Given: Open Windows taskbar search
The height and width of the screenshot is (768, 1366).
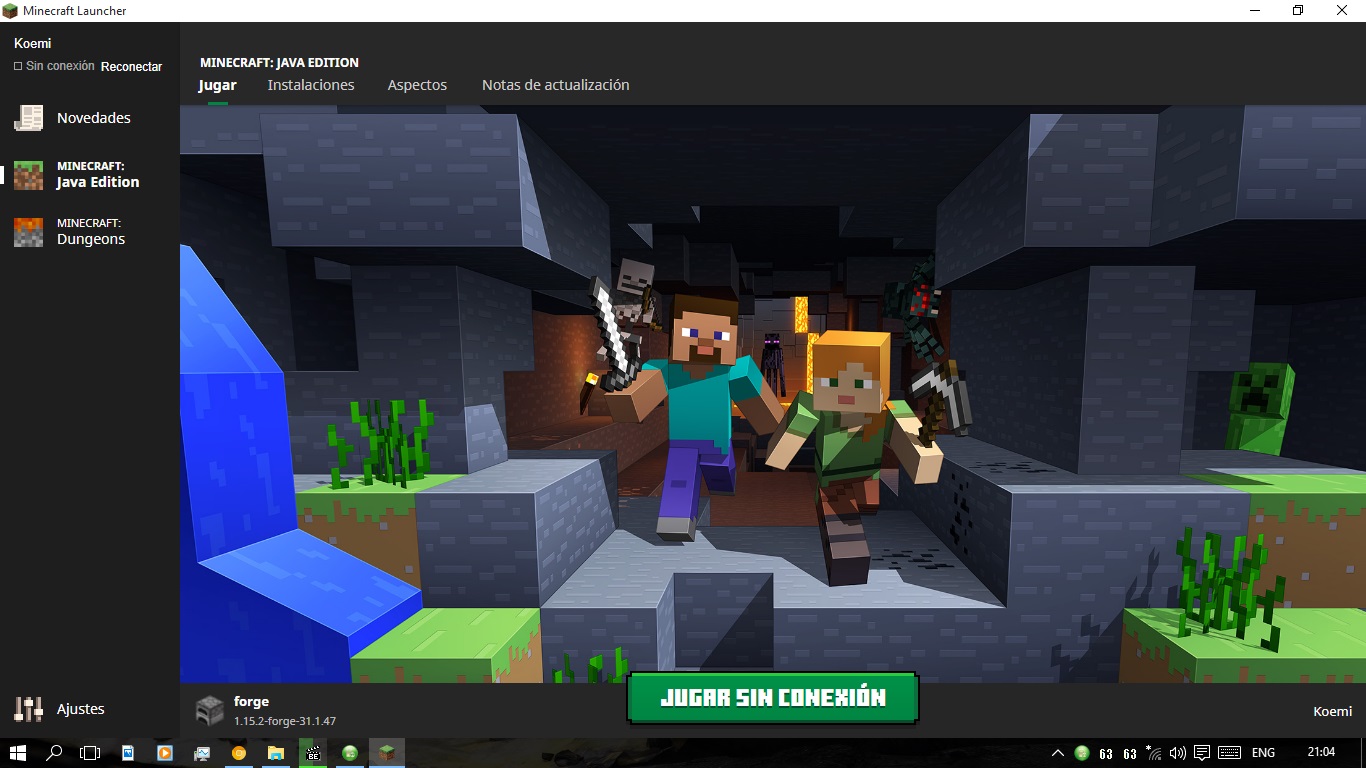Looking at the screenshot, I should [x=54, y=753].
